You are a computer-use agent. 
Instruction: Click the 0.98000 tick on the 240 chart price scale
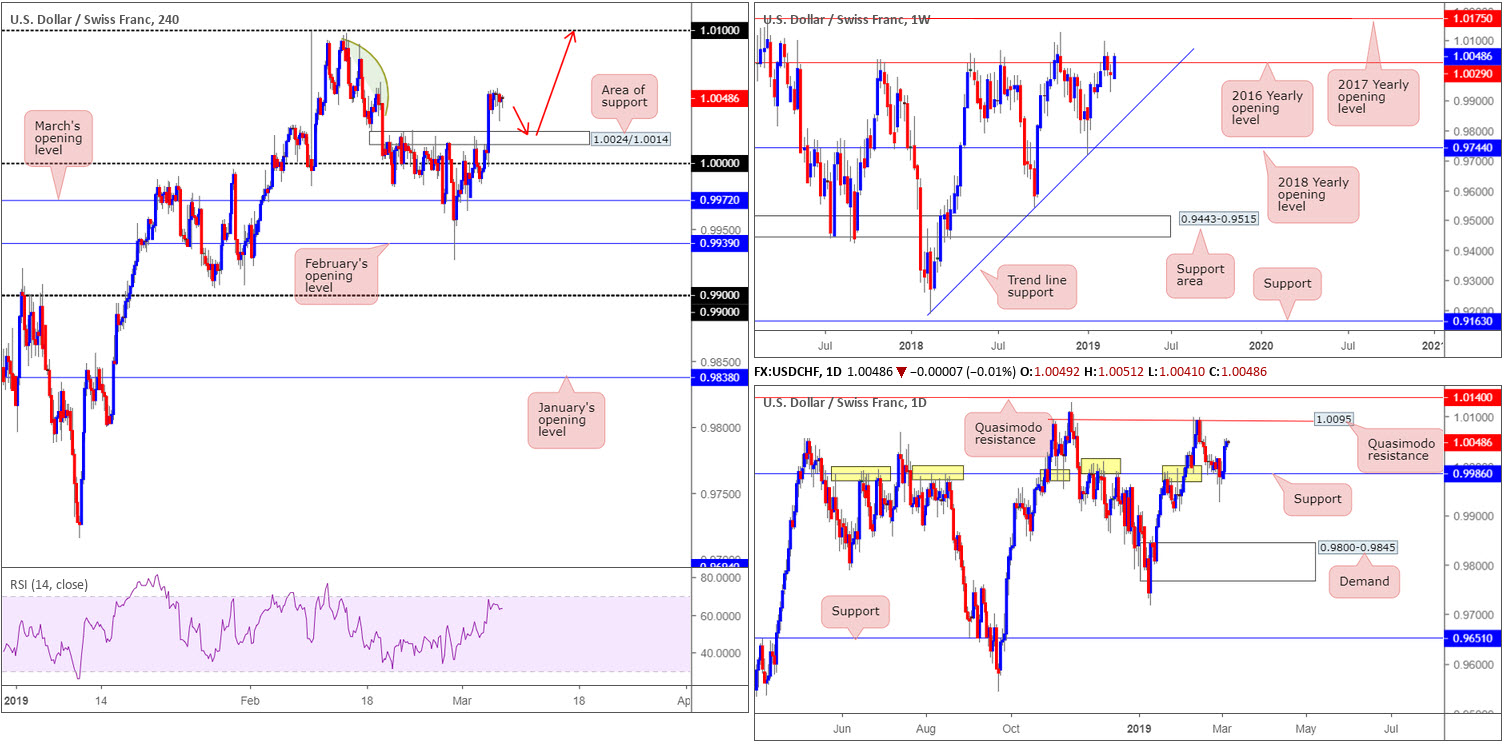[x=720, y=428]
